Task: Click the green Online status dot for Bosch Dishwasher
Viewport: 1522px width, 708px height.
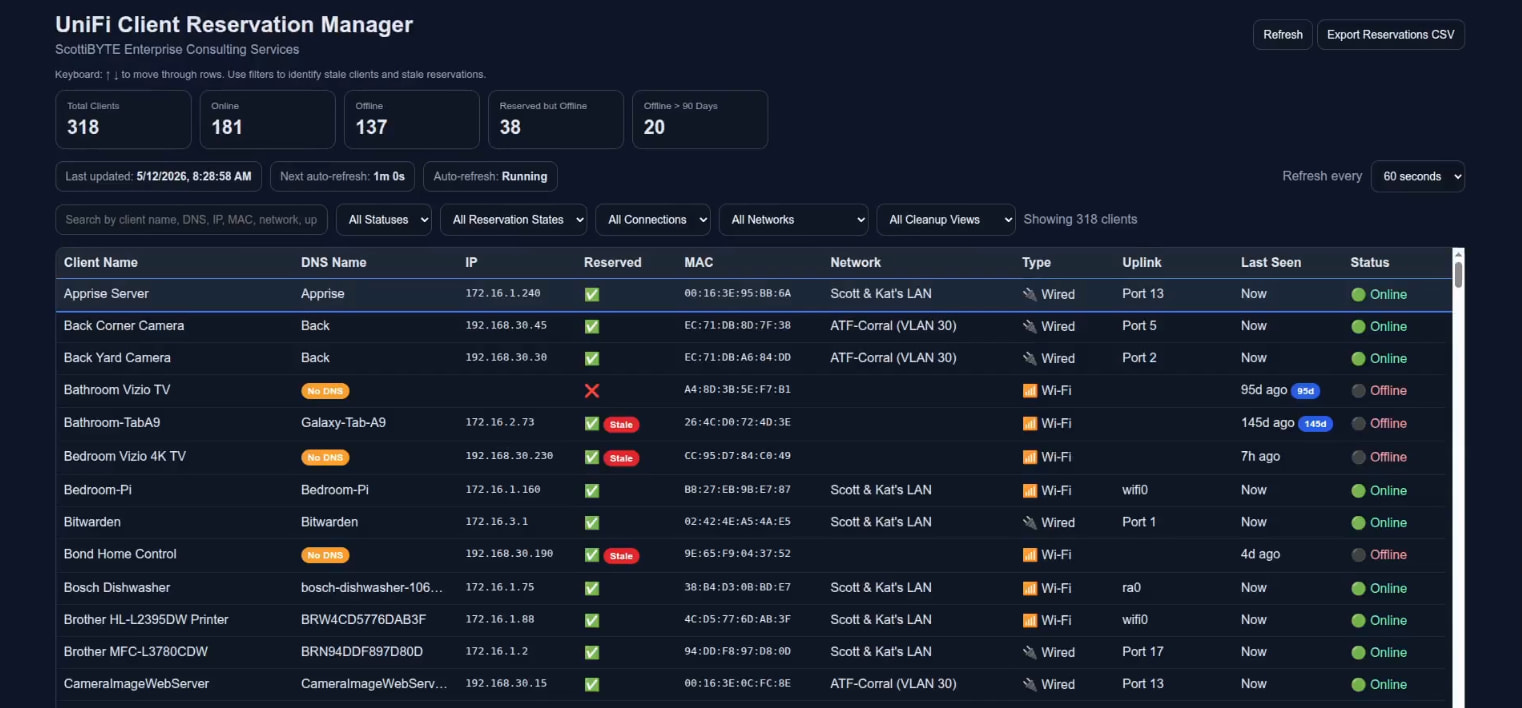Action: [1358, 588]
